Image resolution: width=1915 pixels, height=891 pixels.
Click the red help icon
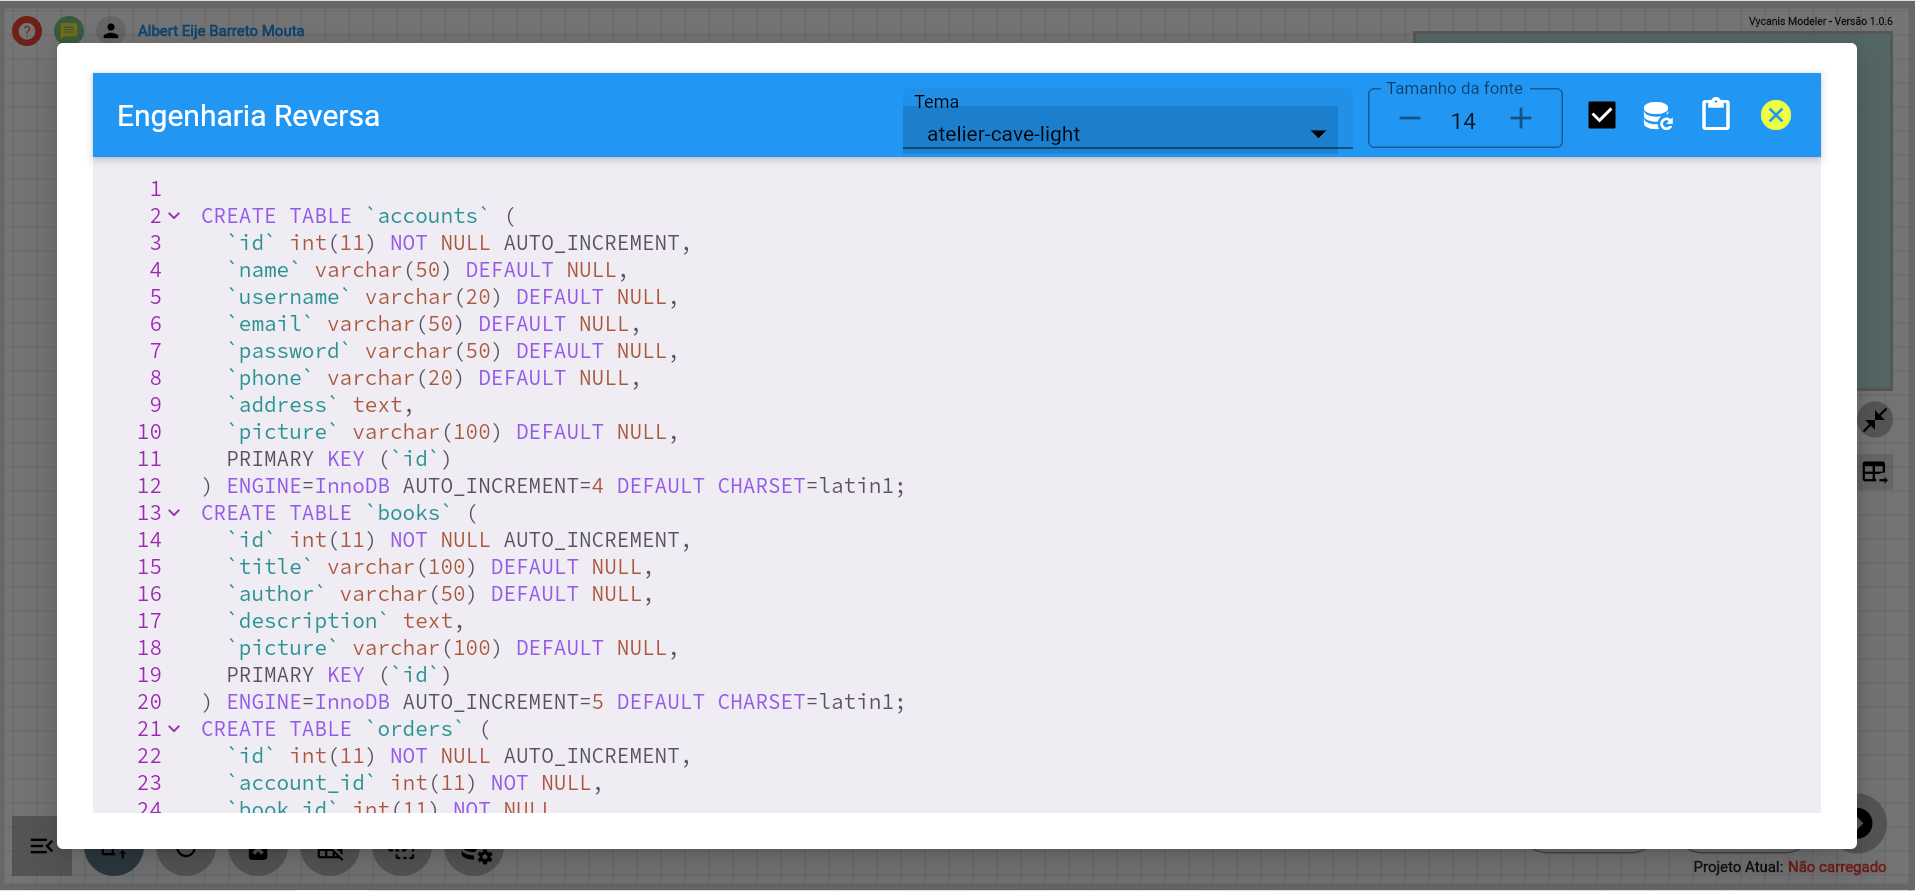tap(27, 31)
